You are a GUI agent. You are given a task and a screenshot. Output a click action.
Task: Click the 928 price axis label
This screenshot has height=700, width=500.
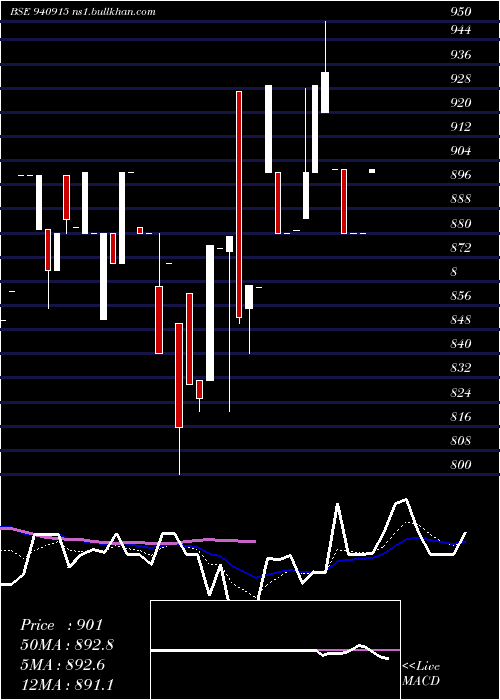pyautogui.click(x=461, y=79)
